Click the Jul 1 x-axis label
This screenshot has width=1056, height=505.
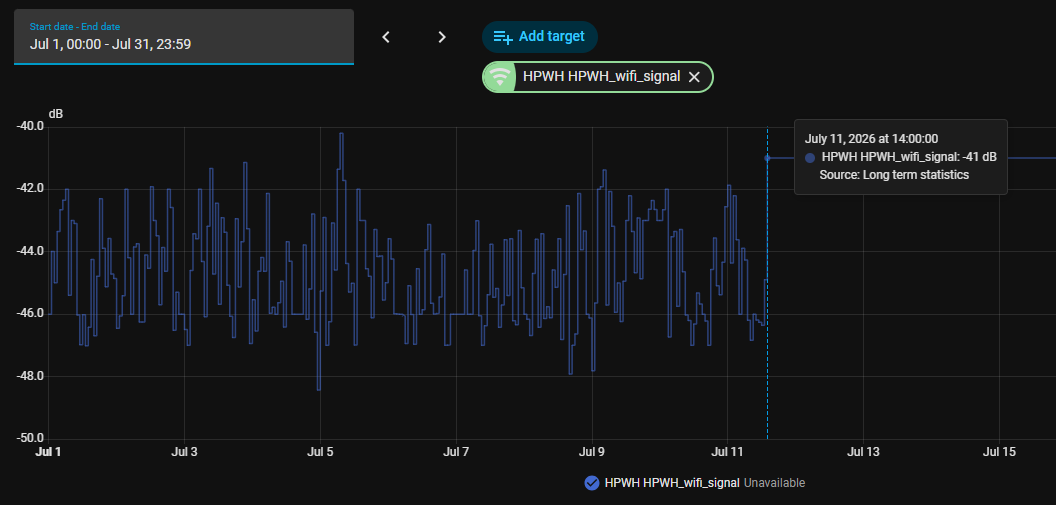[x=48, y=452]
